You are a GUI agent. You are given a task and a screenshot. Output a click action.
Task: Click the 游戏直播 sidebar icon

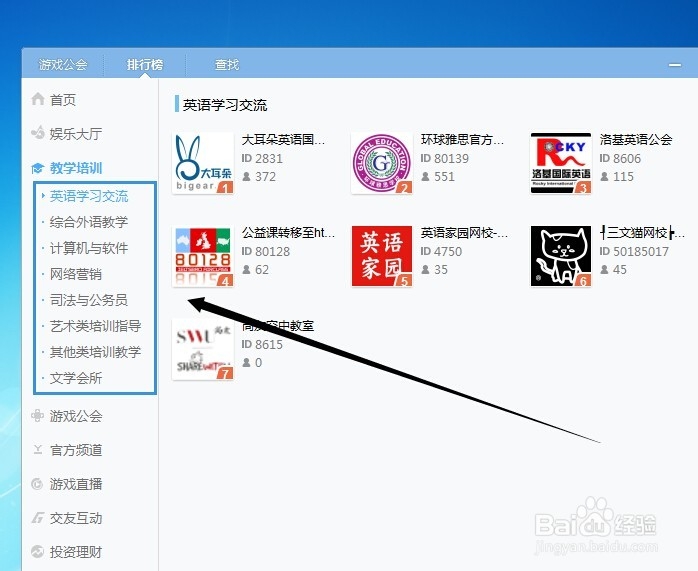click(x=38, y=484)
